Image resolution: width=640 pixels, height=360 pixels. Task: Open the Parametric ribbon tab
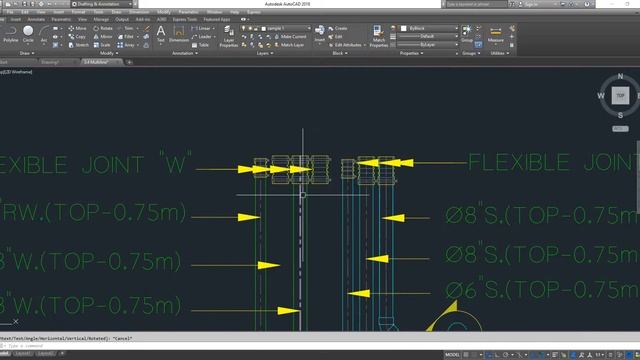(61, 19)
